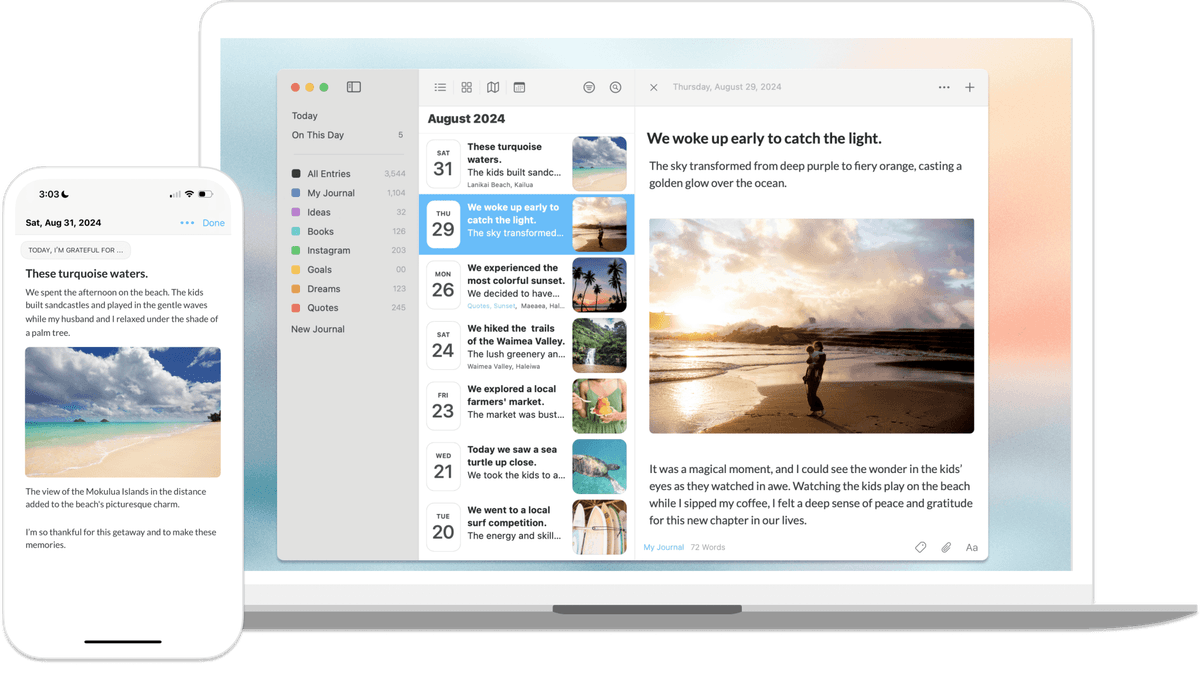
Task: Open the large sunset beach photo in entry
Action: pyautogui.click(x=811, y=326)
